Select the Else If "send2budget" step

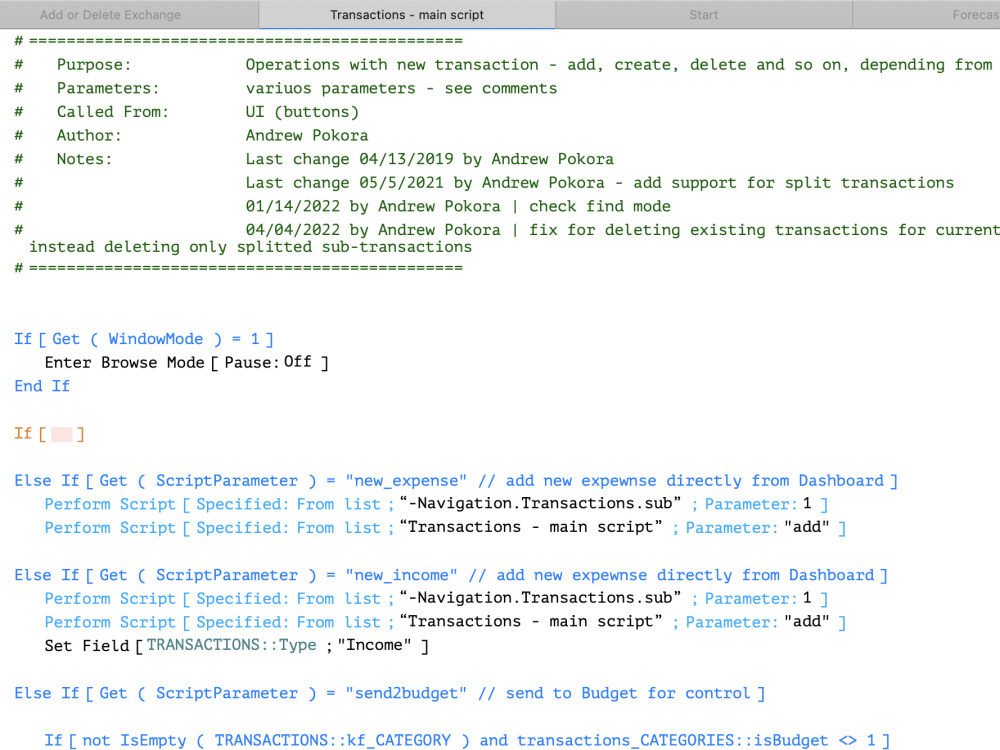(390, 693)
